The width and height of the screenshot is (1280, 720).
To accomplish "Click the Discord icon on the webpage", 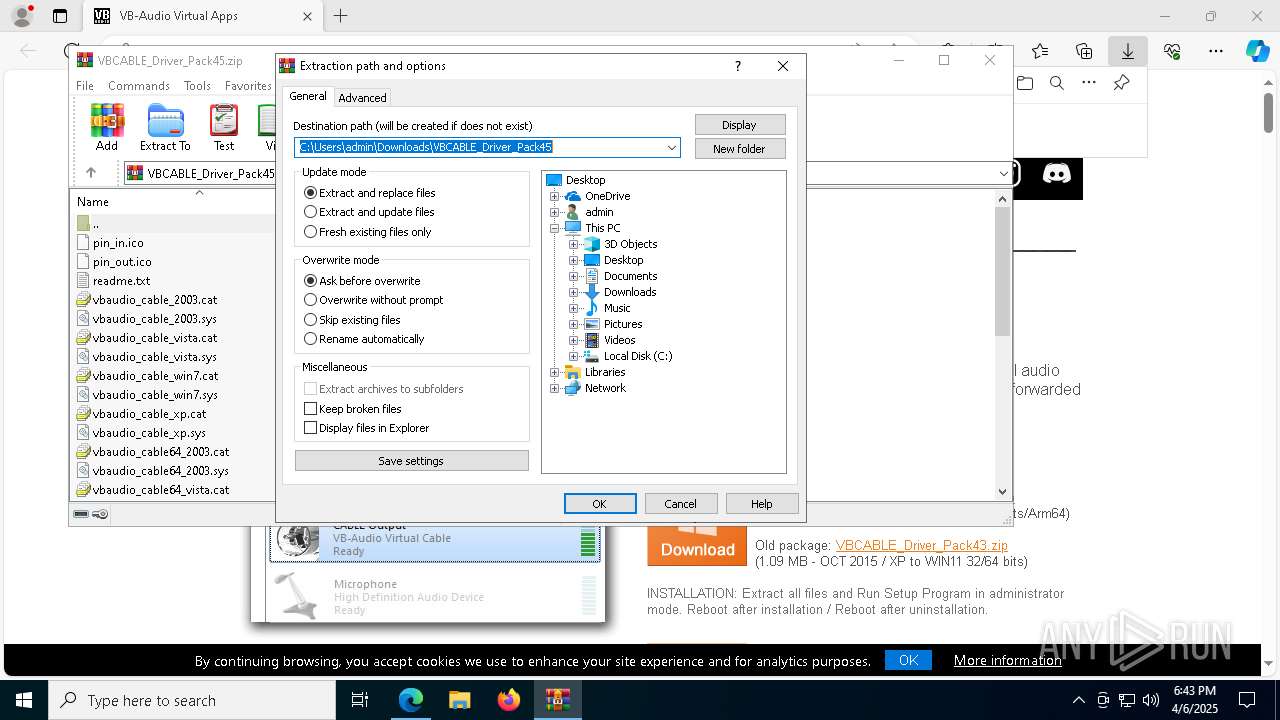I will [x=1056, y=174].
